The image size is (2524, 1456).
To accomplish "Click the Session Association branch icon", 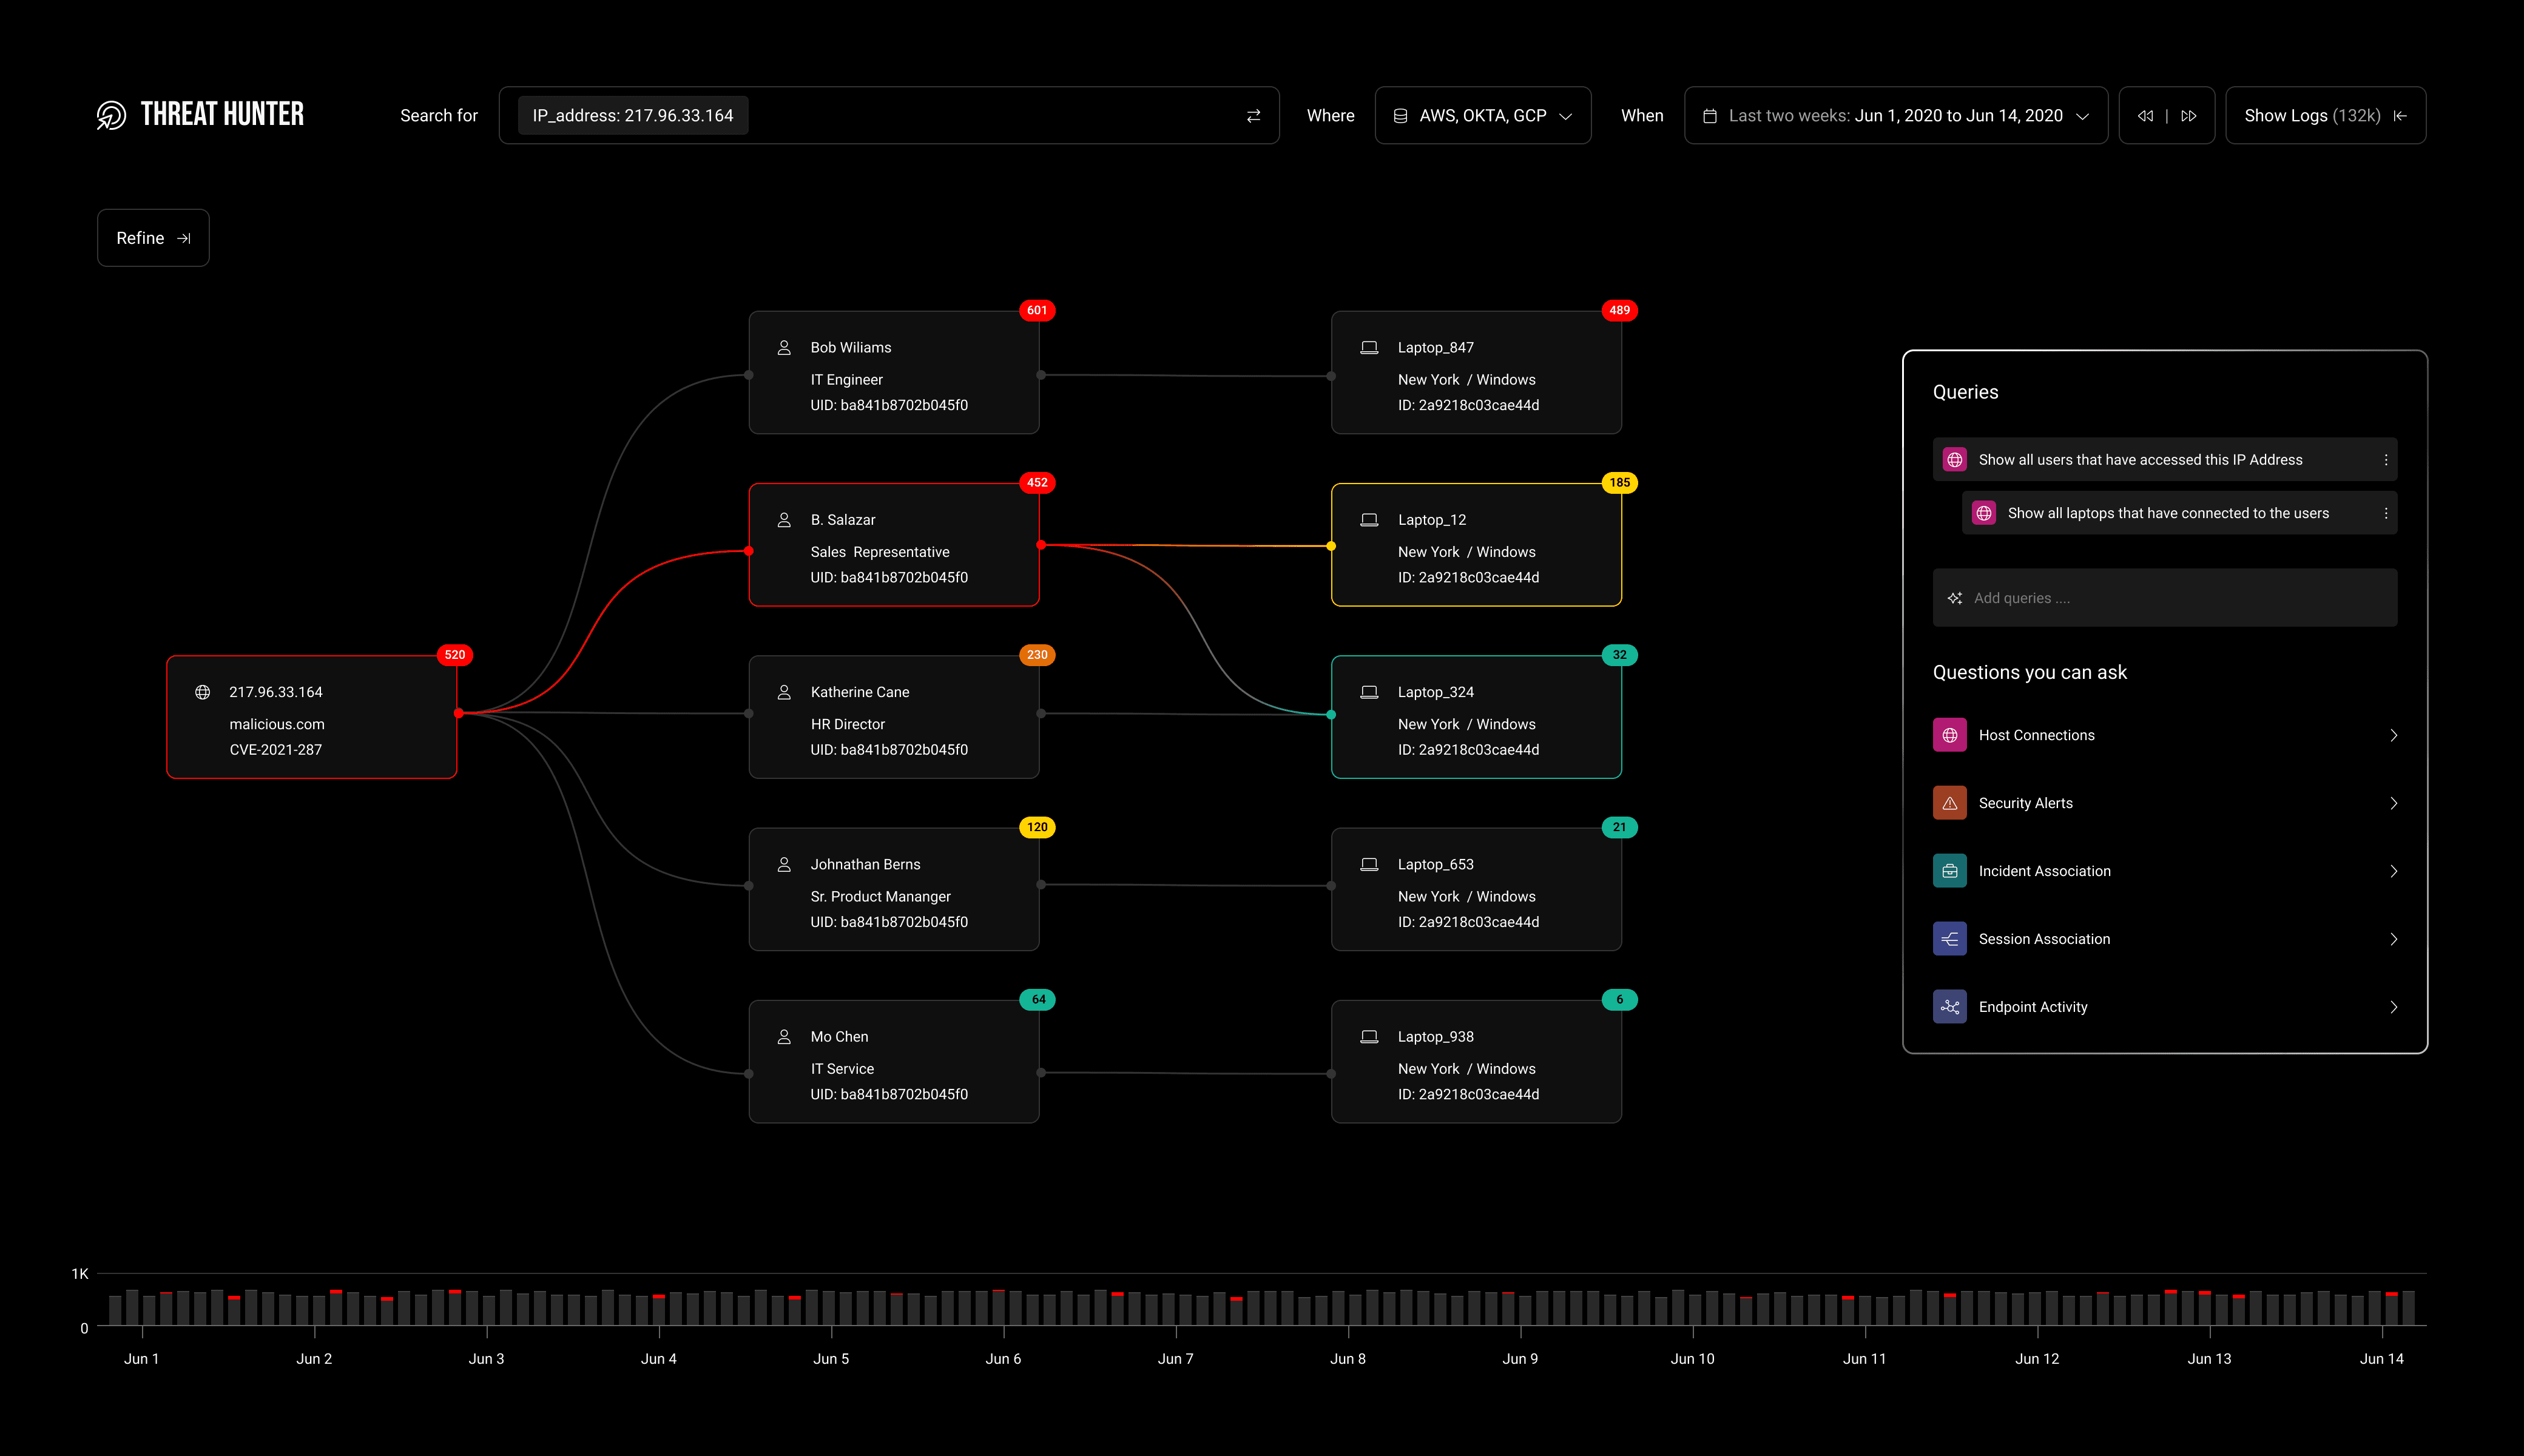I will coord(1949,939).
